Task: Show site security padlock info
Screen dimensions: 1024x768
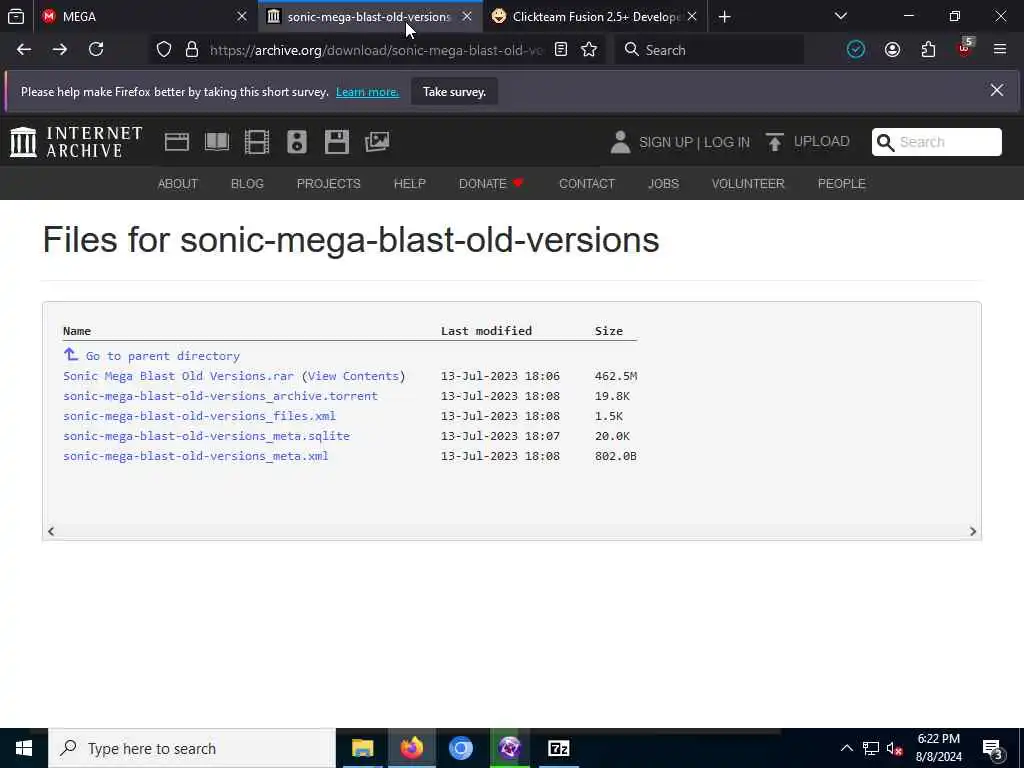Action: click(x=191, y=50)
